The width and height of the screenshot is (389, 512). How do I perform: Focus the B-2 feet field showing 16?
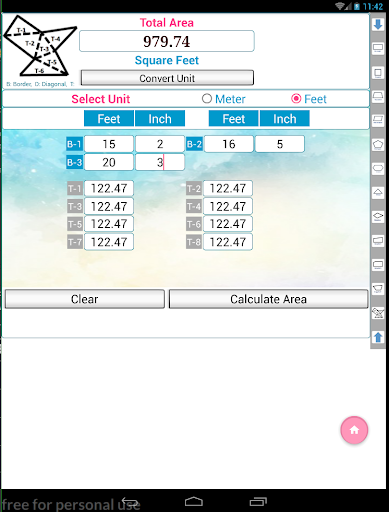[229, 144]
